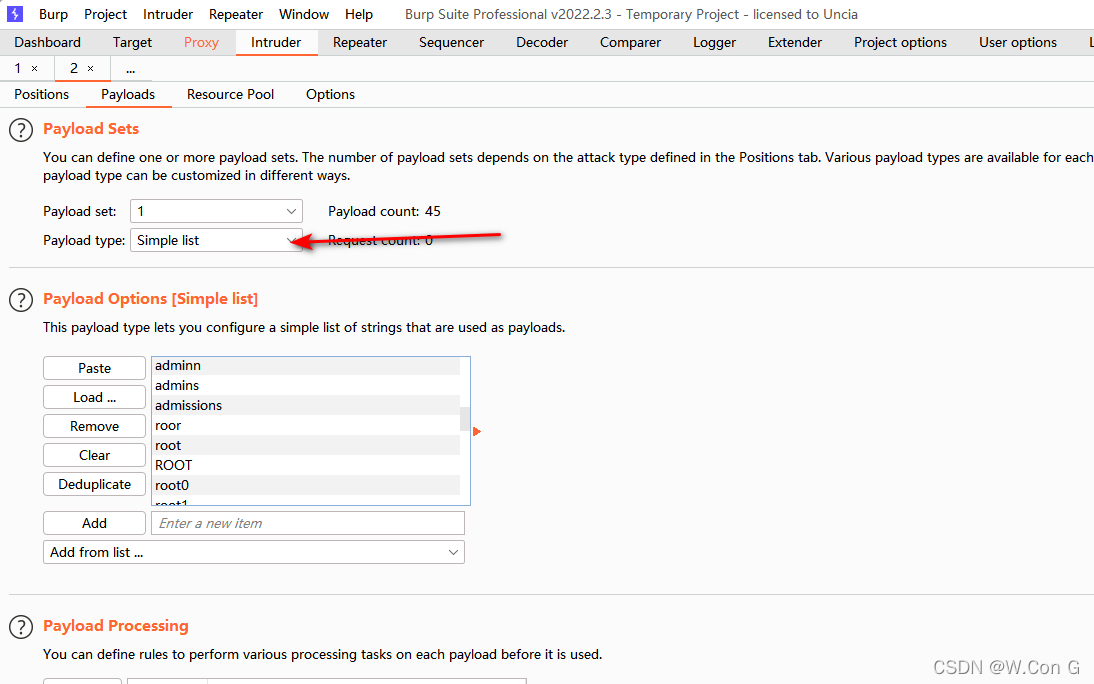Open the Burp menu
This screenshot has height=684, width=1094.
(53, 14)
